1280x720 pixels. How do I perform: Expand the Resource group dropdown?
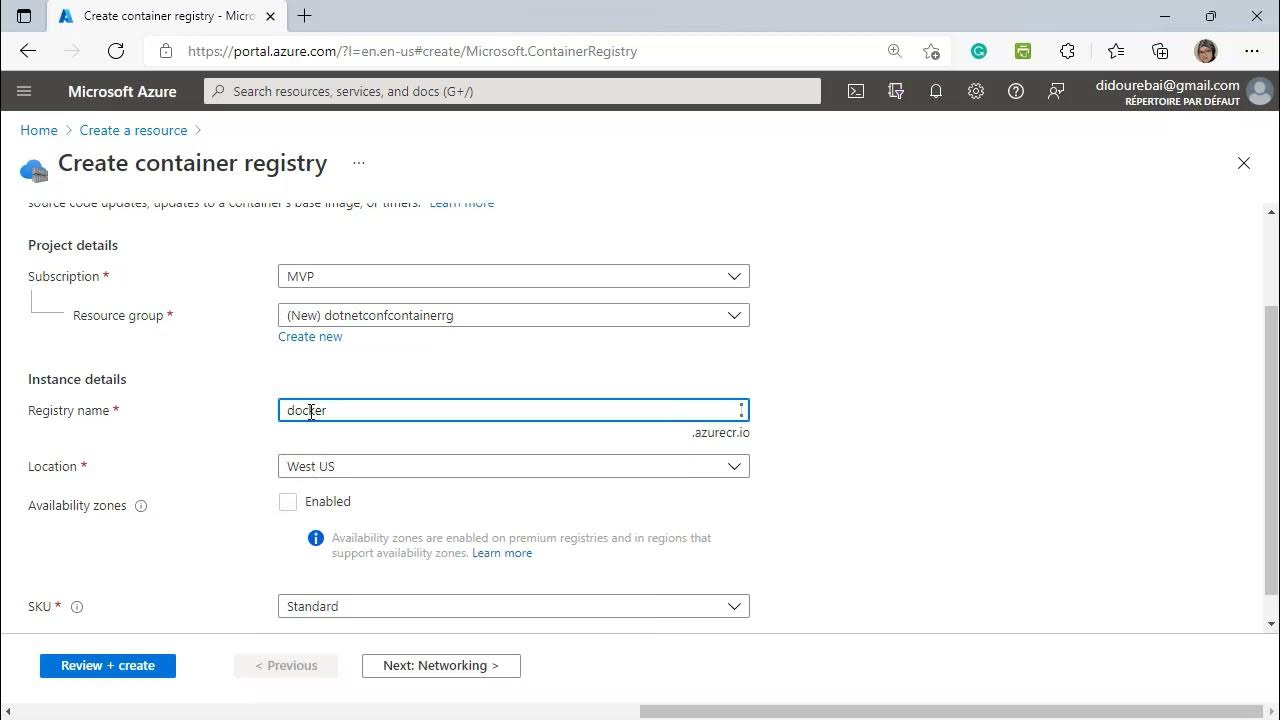click(x=514, y=315)
